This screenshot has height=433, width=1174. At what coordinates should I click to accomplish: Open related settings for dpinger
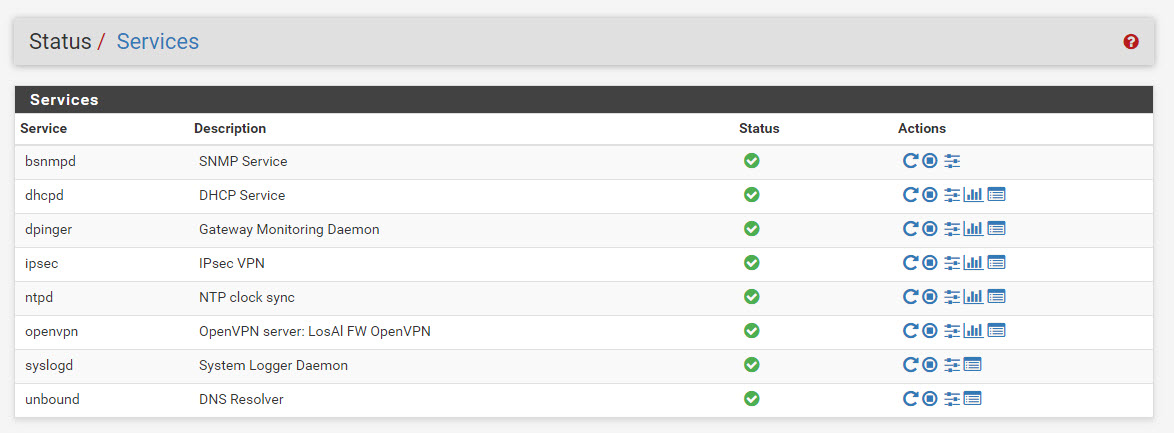coord(952,228)
